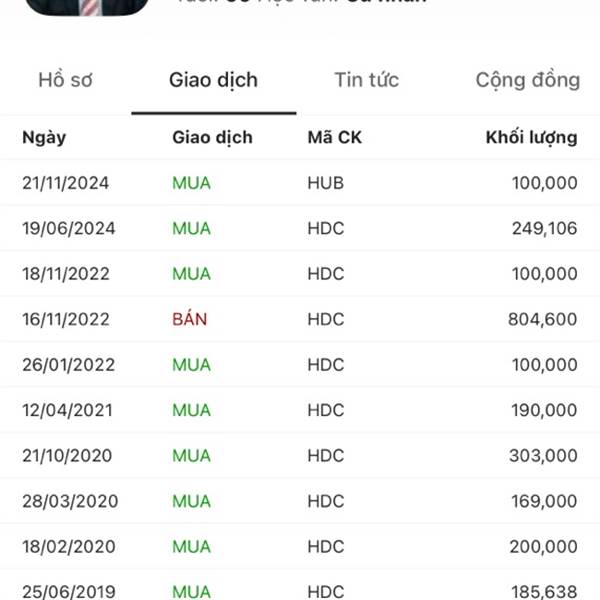Open the HUB stock code link
Viewport: 600px width, 600px height.
(326, 183)
